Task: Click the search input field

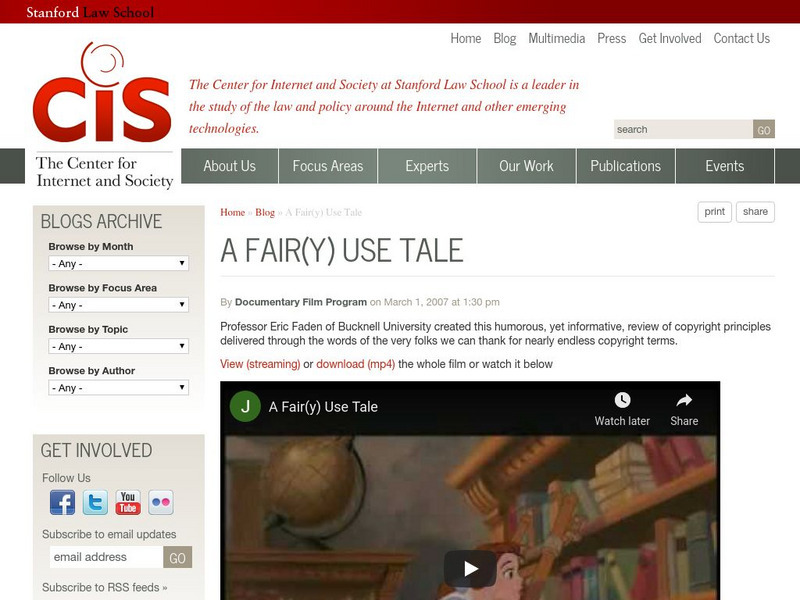Action: pyautogui.click(x=683, y=129)
